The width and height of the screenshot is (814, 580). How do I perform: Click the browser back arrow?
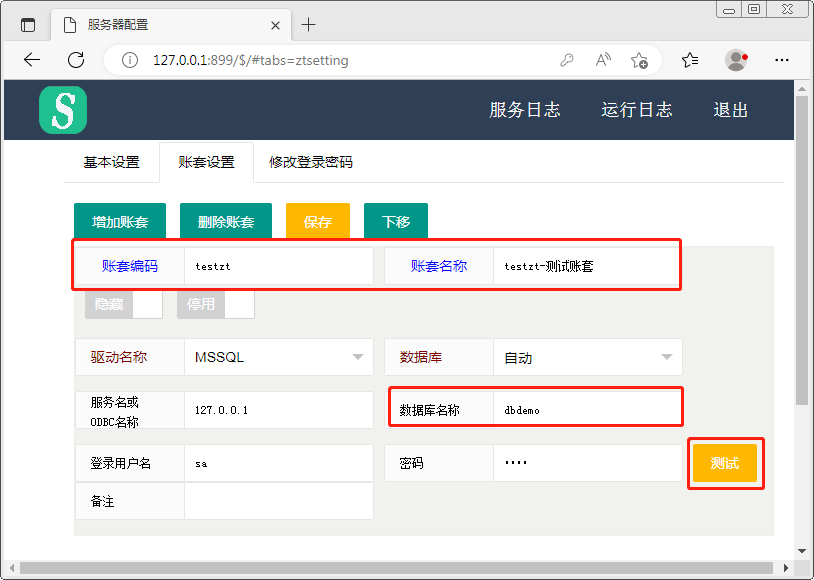click(32, 60)
